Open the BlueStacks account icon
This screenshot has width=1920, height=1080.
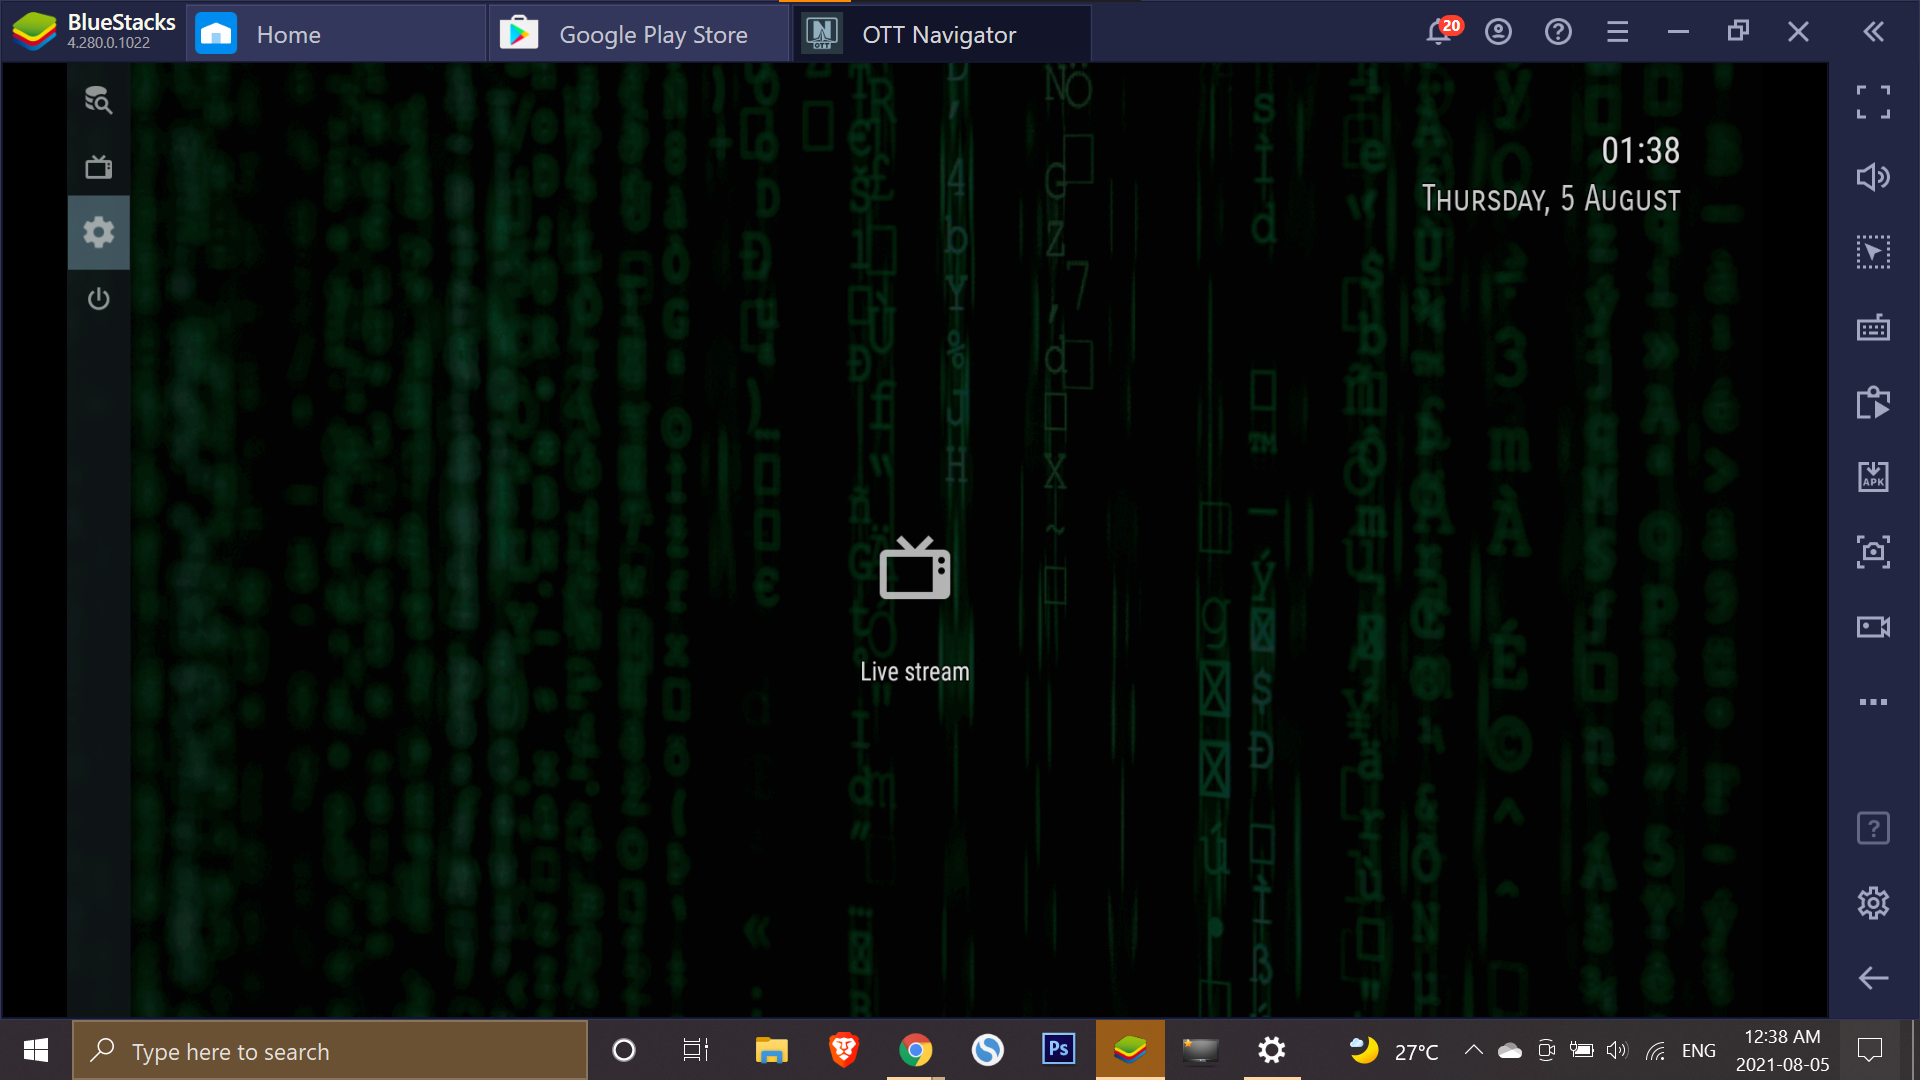(x=1498, y=32)
